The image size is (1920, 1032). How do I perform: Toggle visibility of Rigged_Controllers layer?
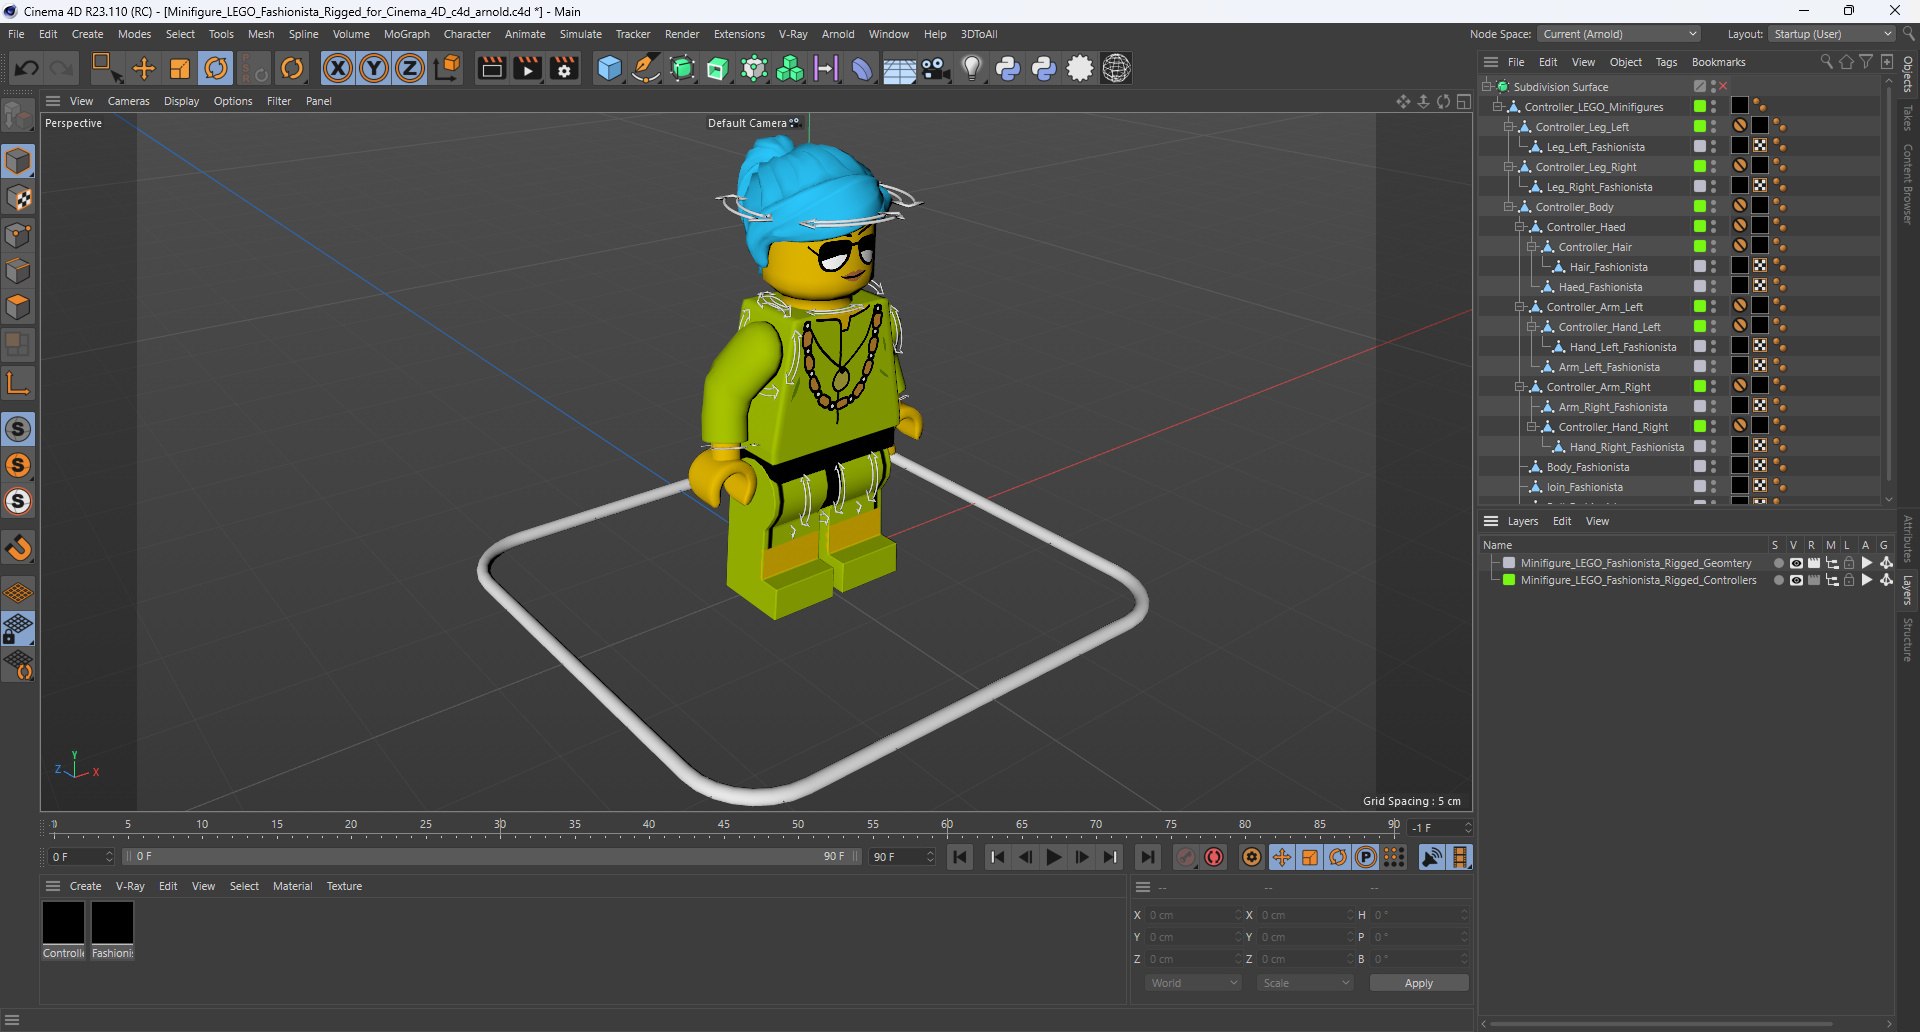1796,580
